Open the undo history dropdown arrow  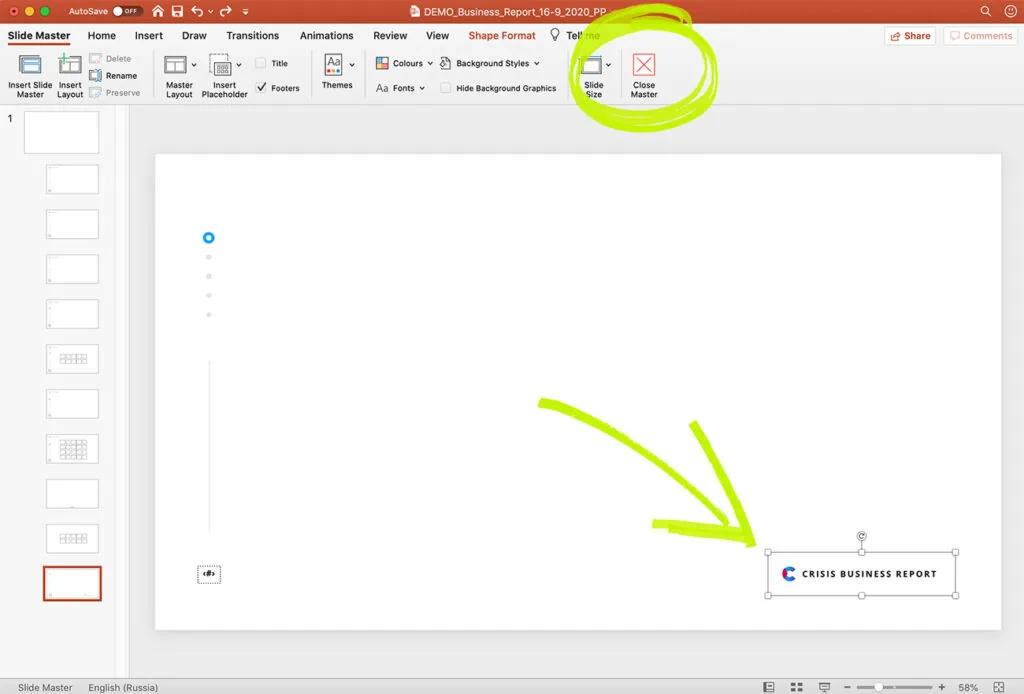point(210,11)
